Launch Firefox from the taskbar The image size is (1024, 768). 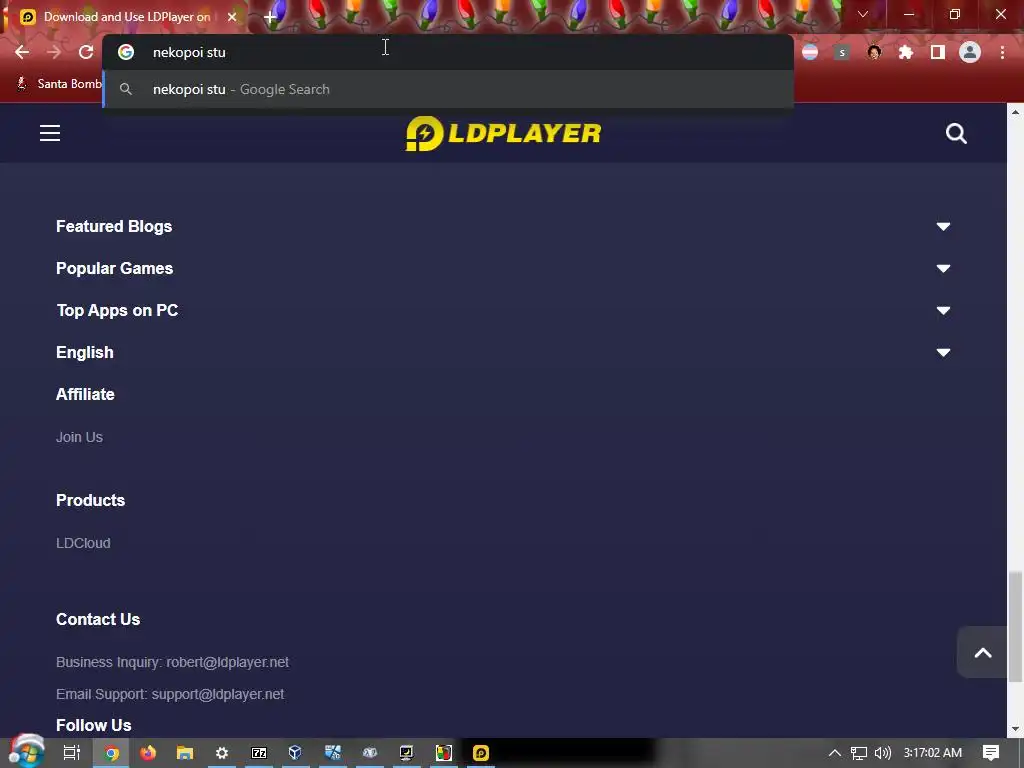pyautogui.click(x=148, y=753)
